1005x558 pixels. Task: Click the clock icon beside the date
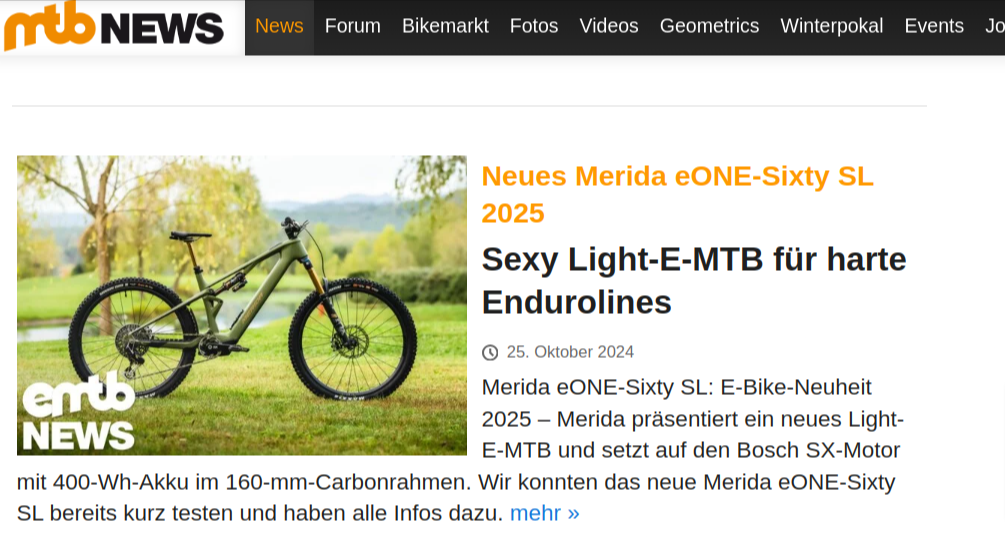[x=490, y=352]
